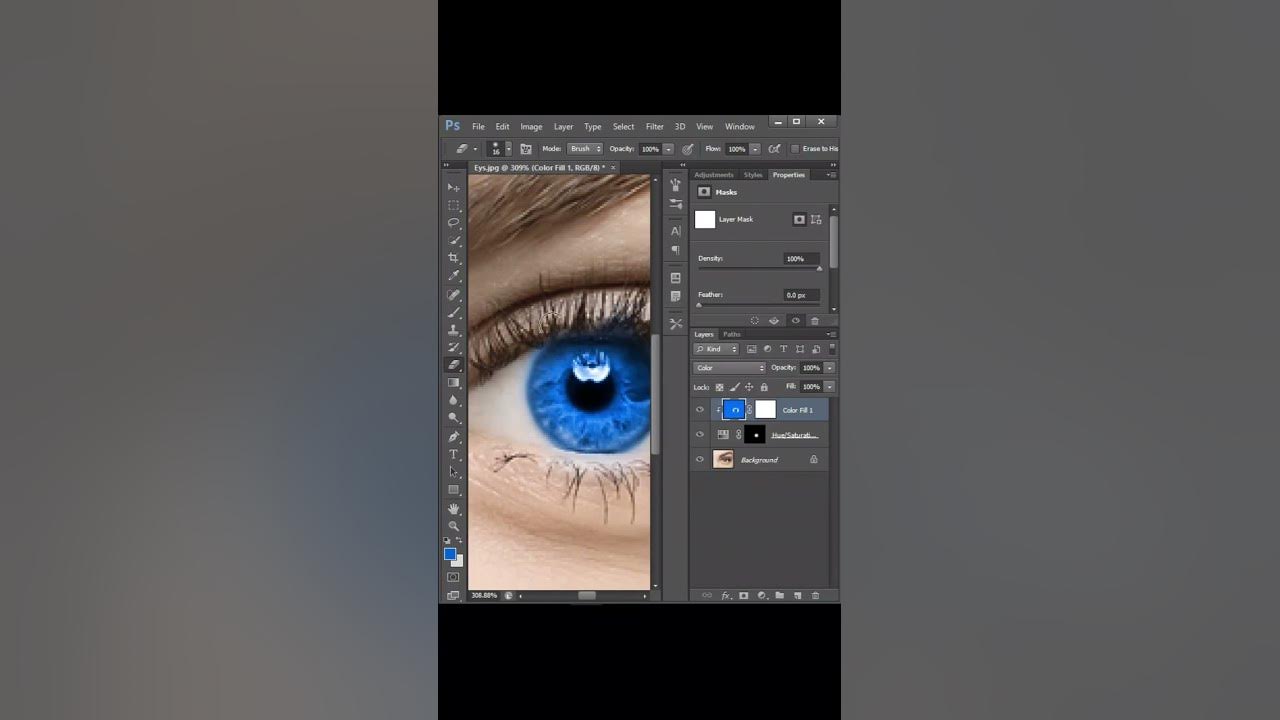Select the Move tool
This screenshot has width=1280, height=720.
[x=453, y=187]
